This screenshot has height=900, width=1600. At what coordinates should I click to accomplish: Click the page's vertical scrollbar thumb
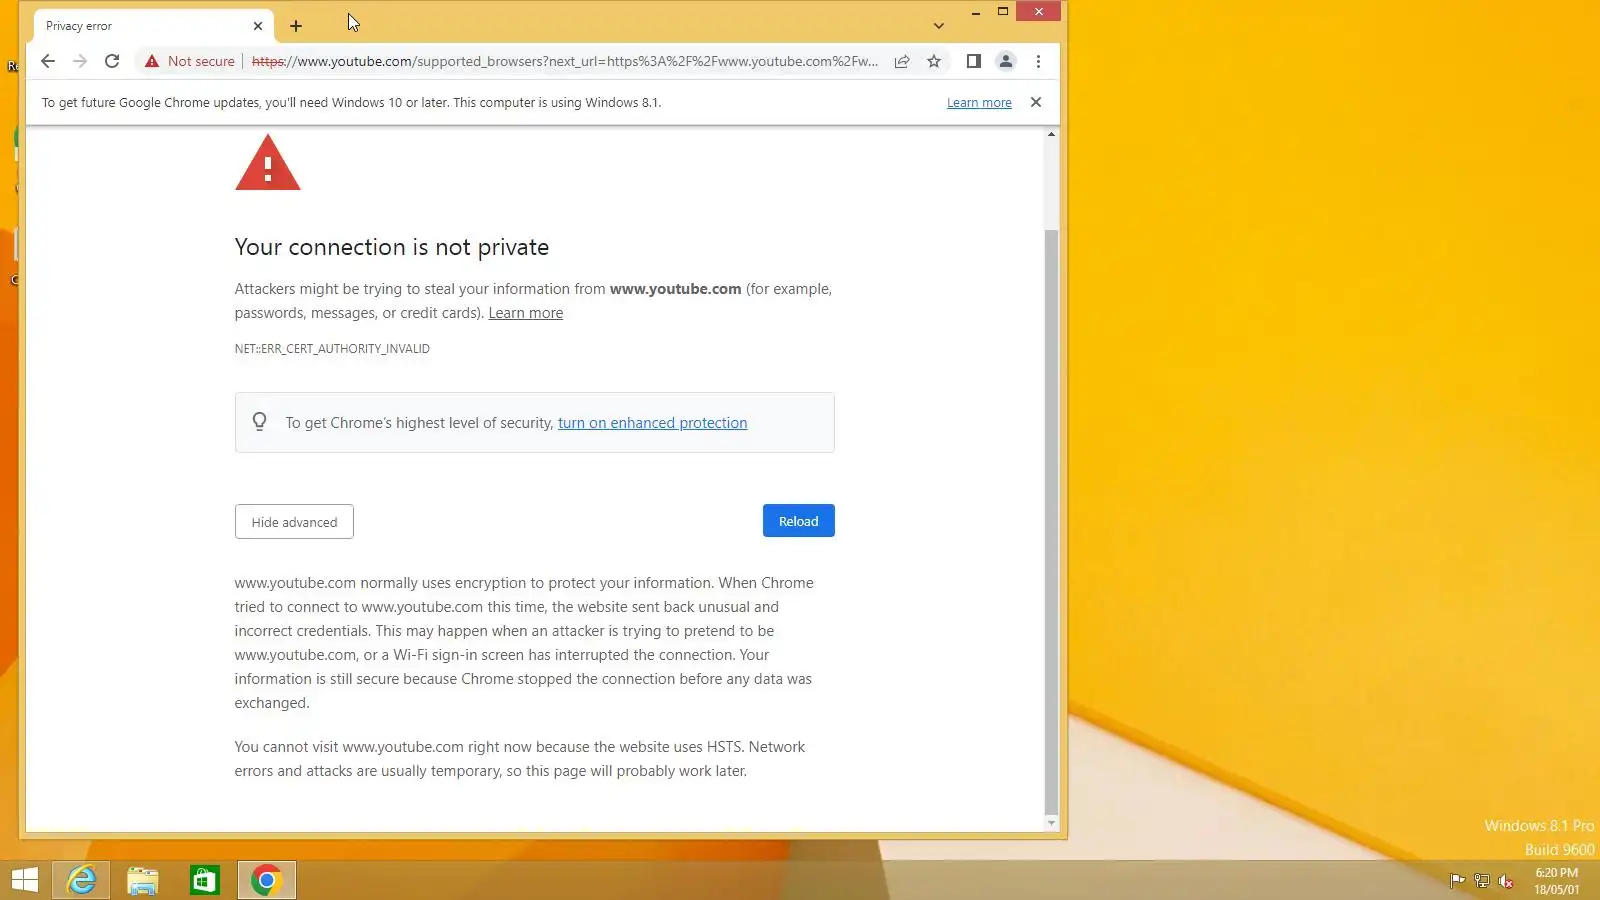(1051, 520)
